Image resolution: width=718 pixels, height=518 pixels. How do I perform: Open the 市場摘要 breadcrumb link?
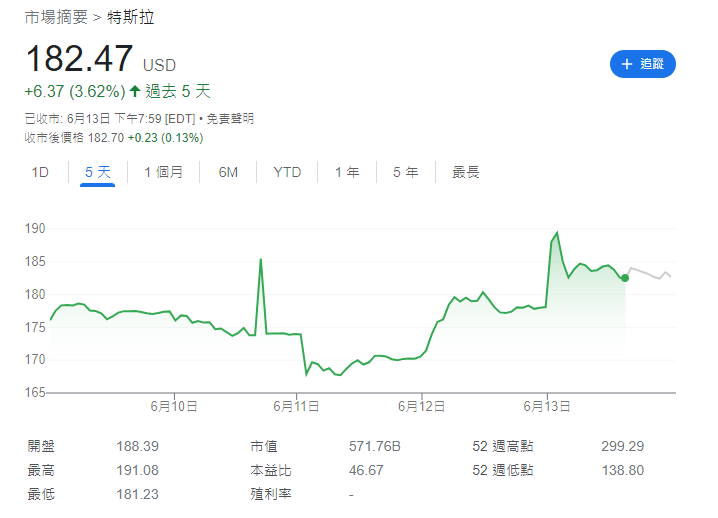[x=56, y=17]
